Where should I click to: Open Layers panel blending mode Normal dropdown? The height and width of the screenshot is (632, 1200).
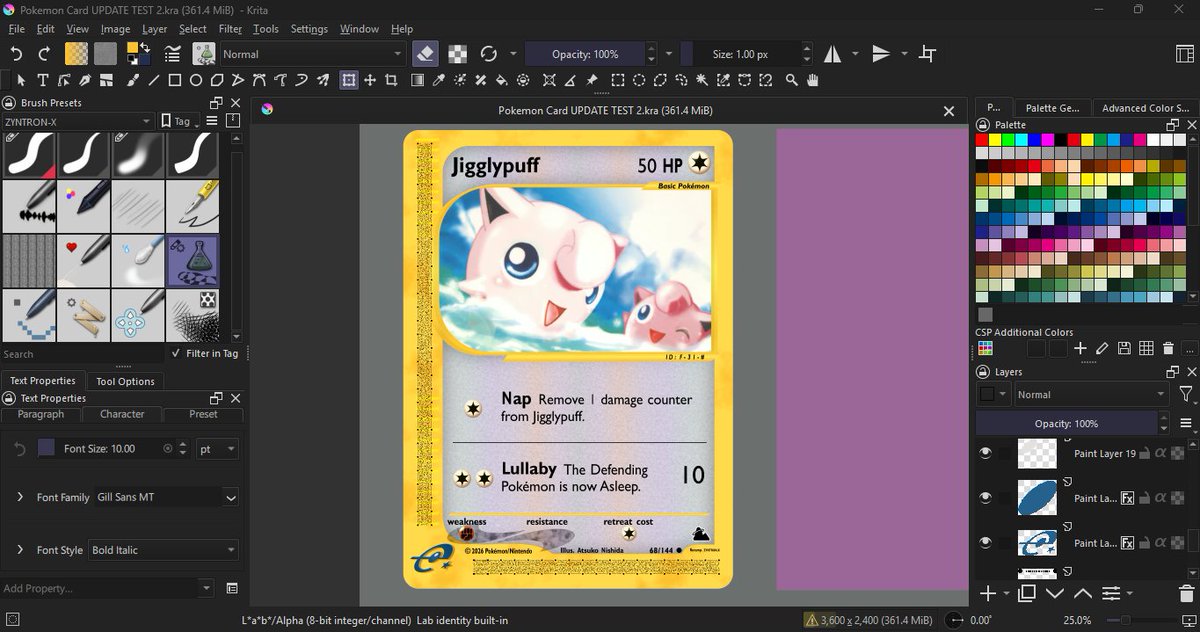pyautogui.click(x=1091, y=395)
